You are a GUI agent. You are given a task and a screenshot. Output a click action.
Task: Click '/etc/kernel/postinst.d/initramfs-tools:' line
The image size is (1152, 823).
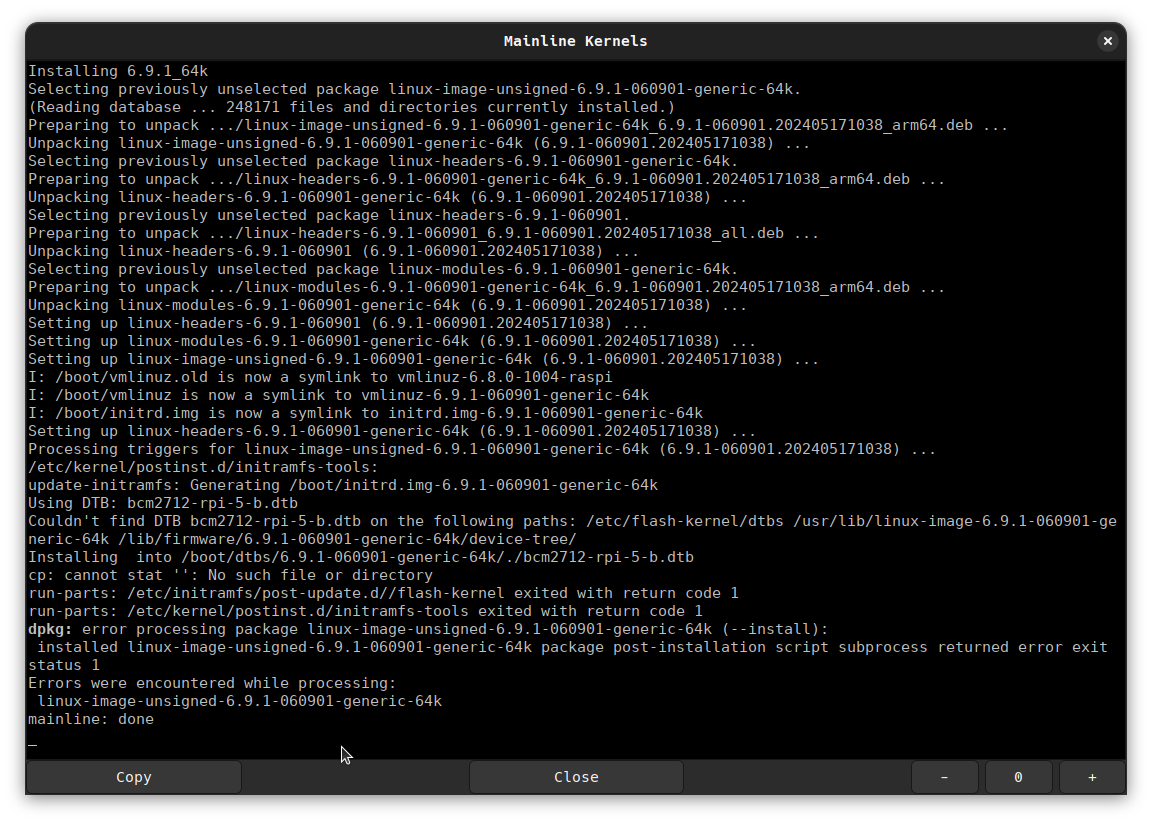204,467
